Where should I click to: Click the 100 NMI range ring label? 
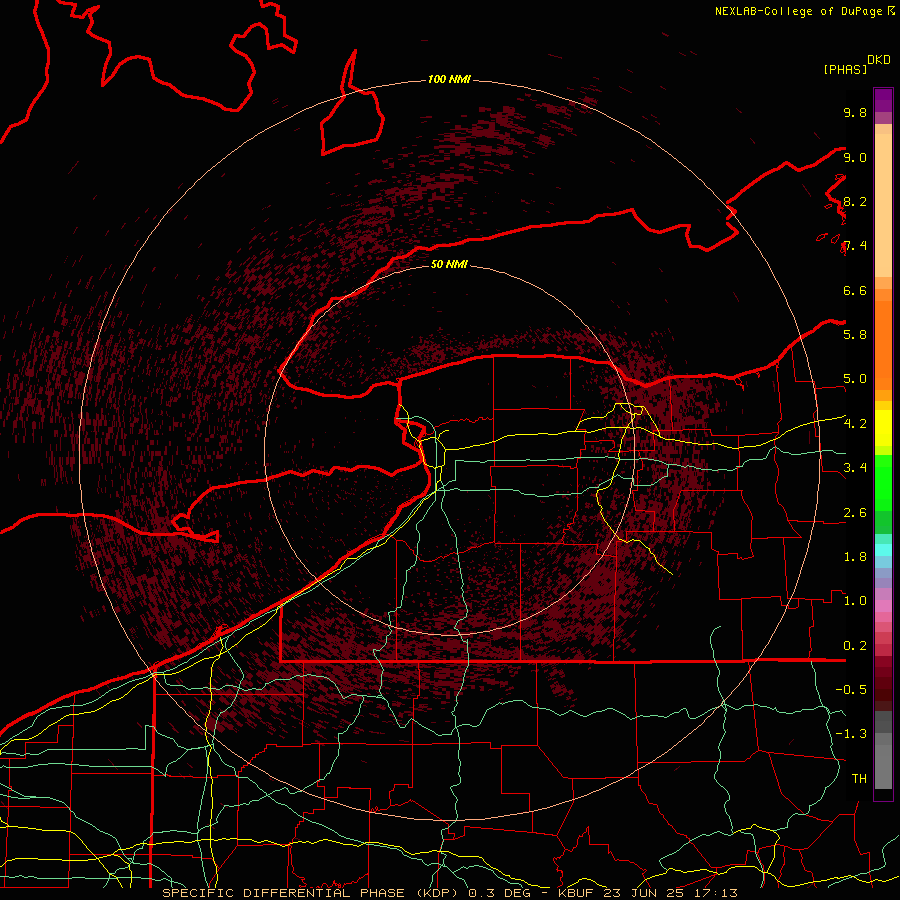449,79
